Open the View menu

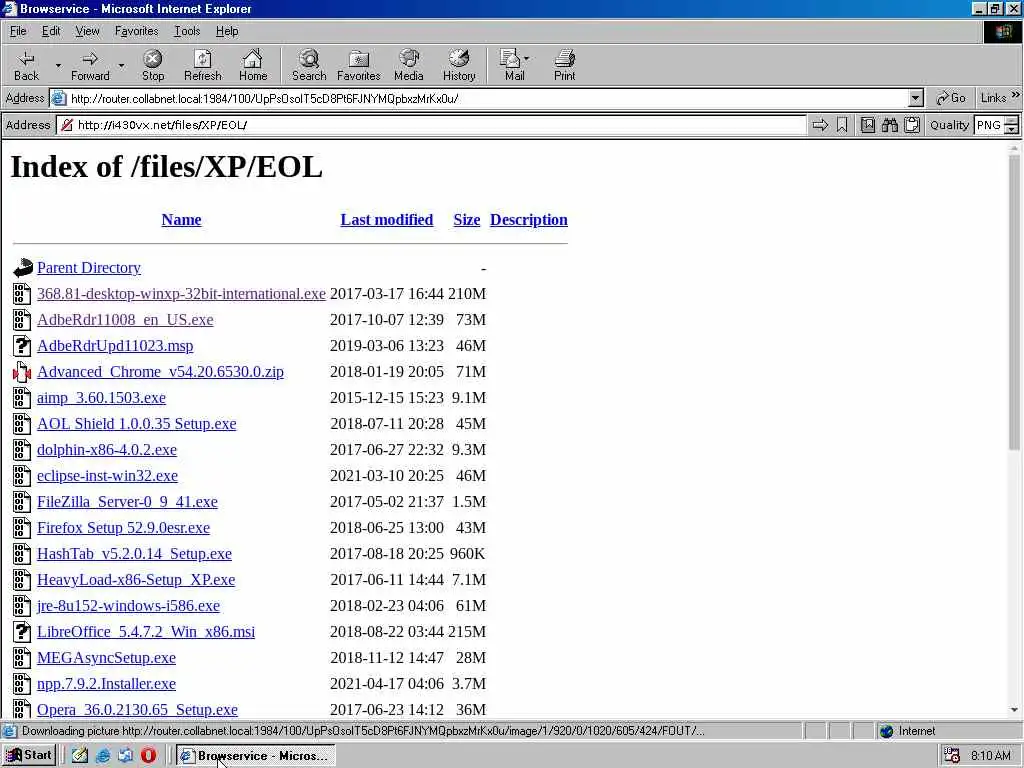pos(87,31)
